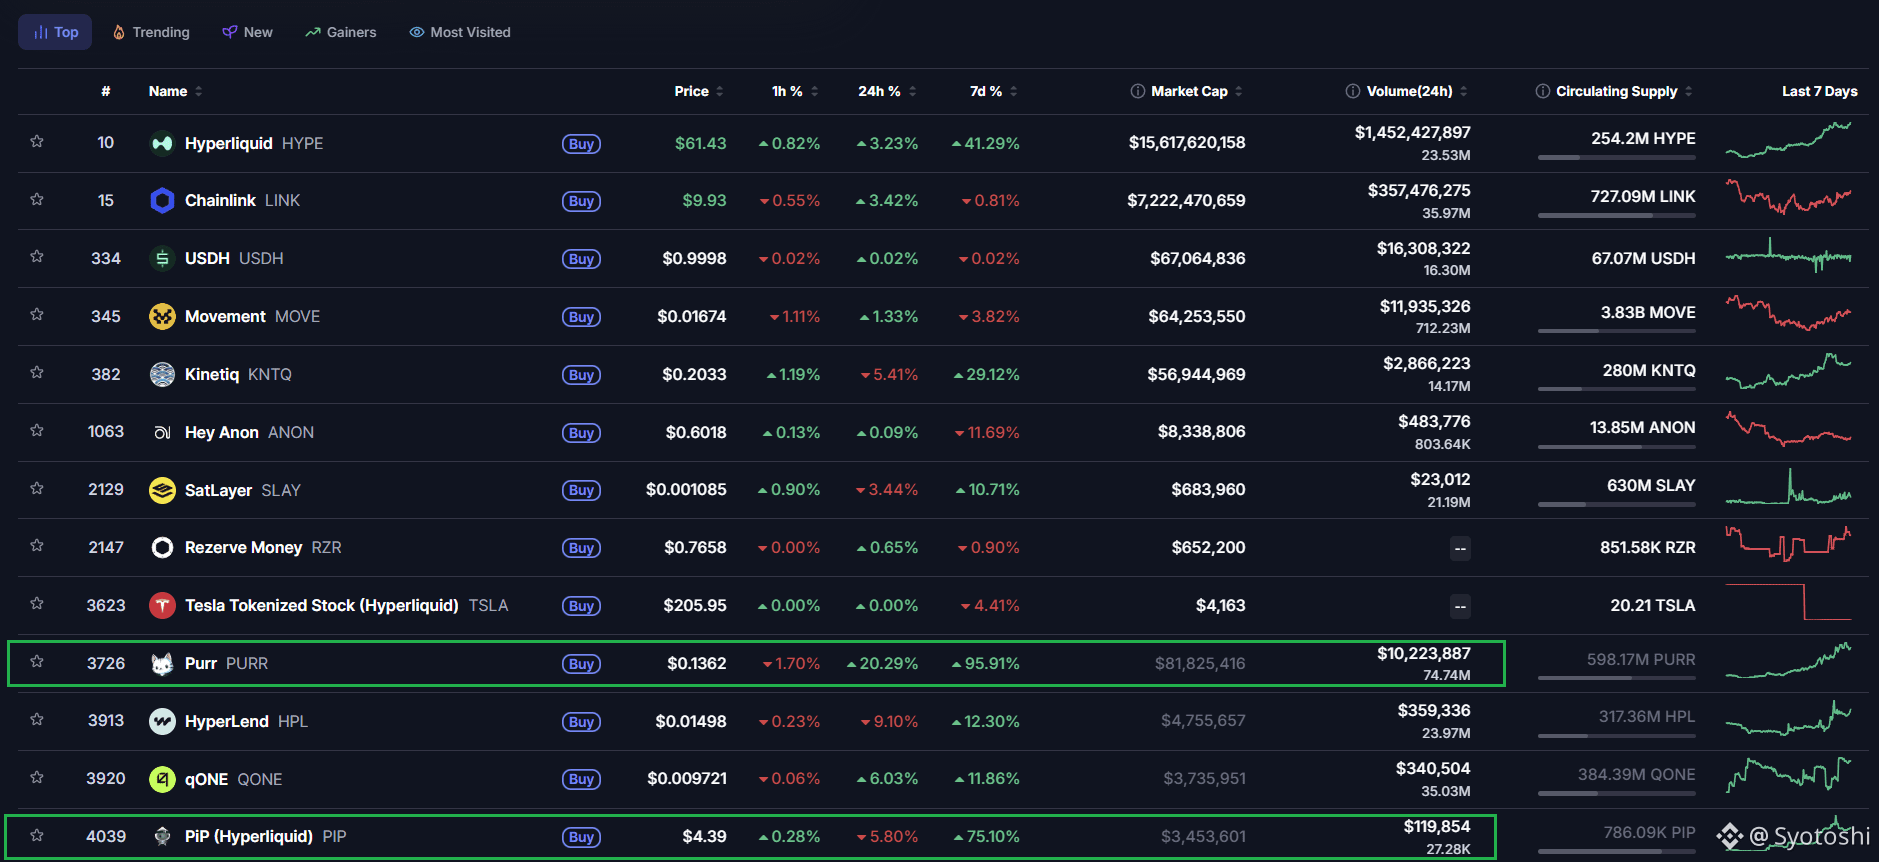Screen dimensions: 1879x862
Task: Sort by rank number column
Action: (106, 91)
